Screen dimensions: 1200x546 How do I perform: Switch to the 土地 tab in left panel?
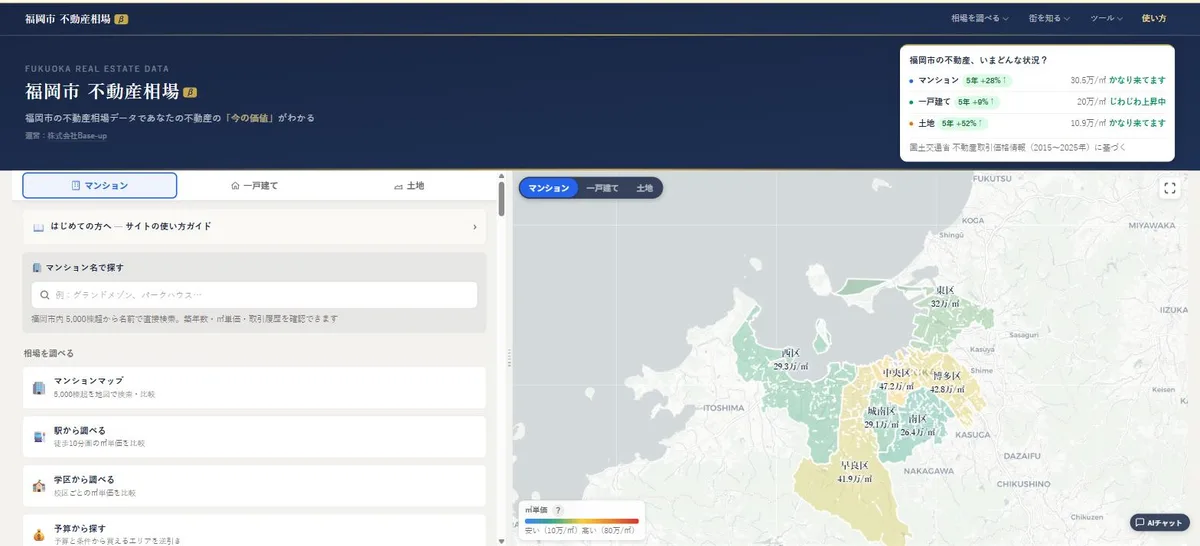(409, 185)
